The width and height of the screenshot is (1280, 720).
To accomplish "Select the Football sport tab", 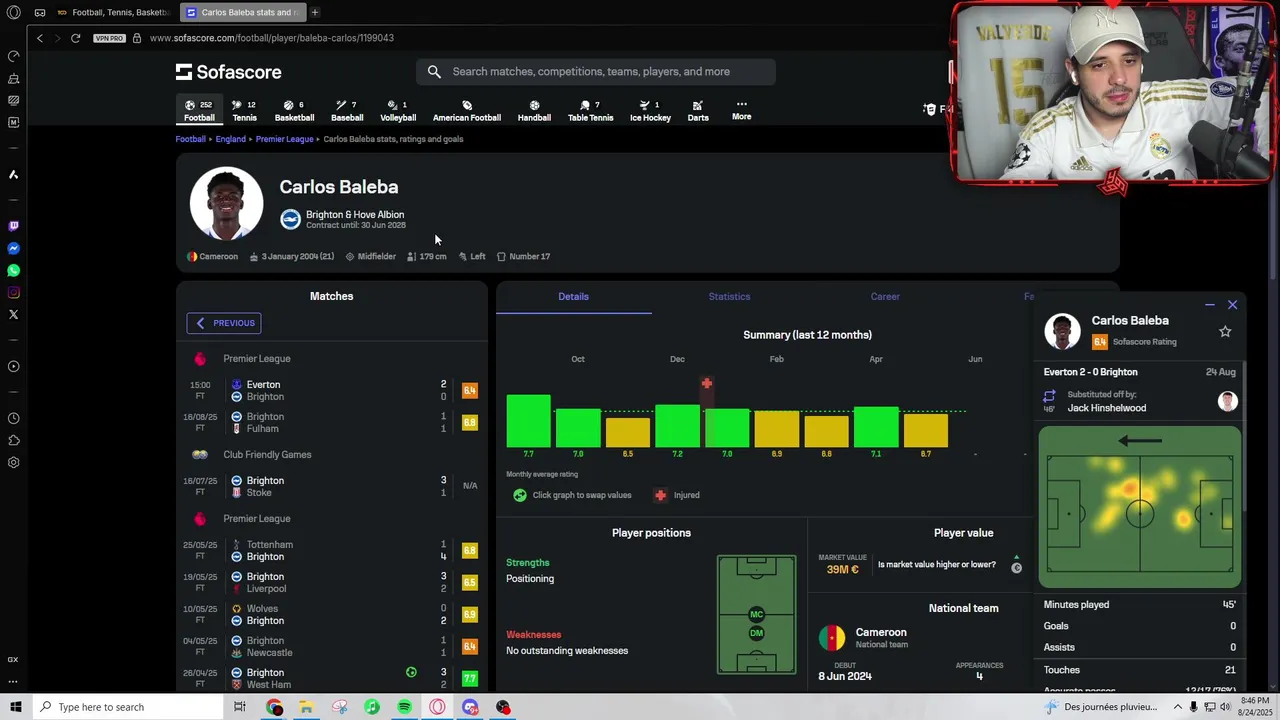I will coord(199,111).
